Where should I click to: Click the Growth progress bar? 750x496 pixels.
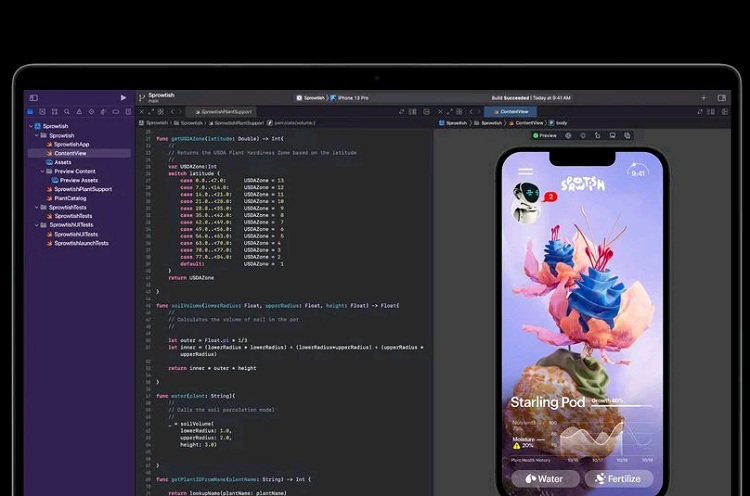tap(621, 406)
